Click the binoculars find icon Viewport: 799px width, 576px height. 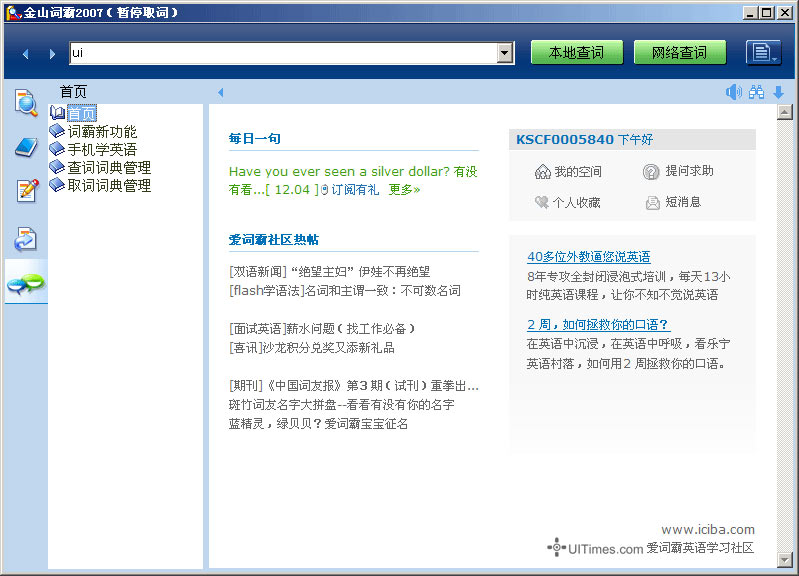[757, 92]
